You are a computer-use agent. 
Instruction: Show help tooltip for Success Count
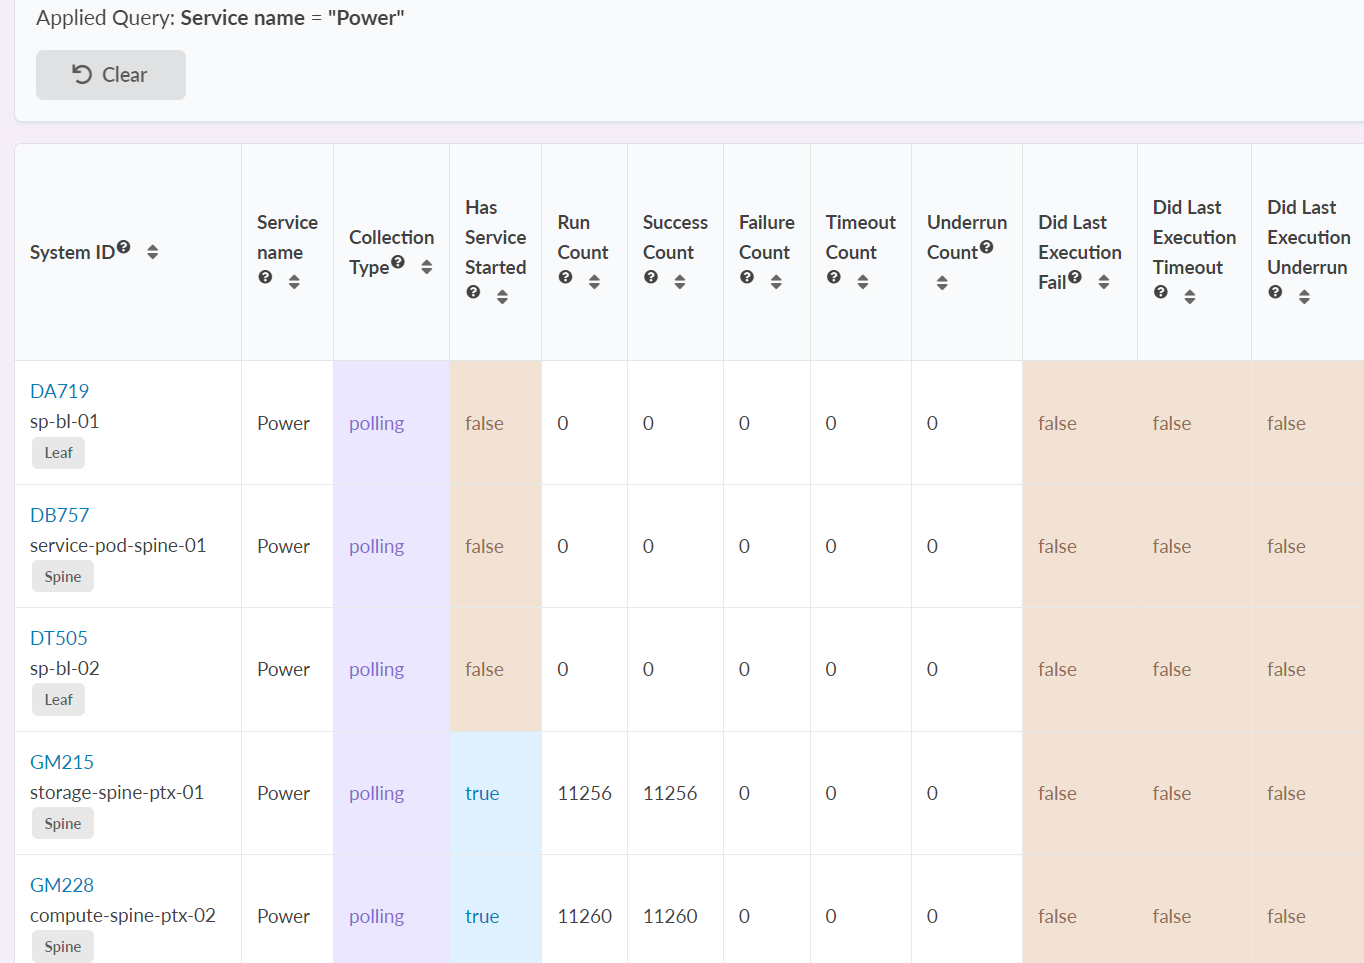point(651,277)
